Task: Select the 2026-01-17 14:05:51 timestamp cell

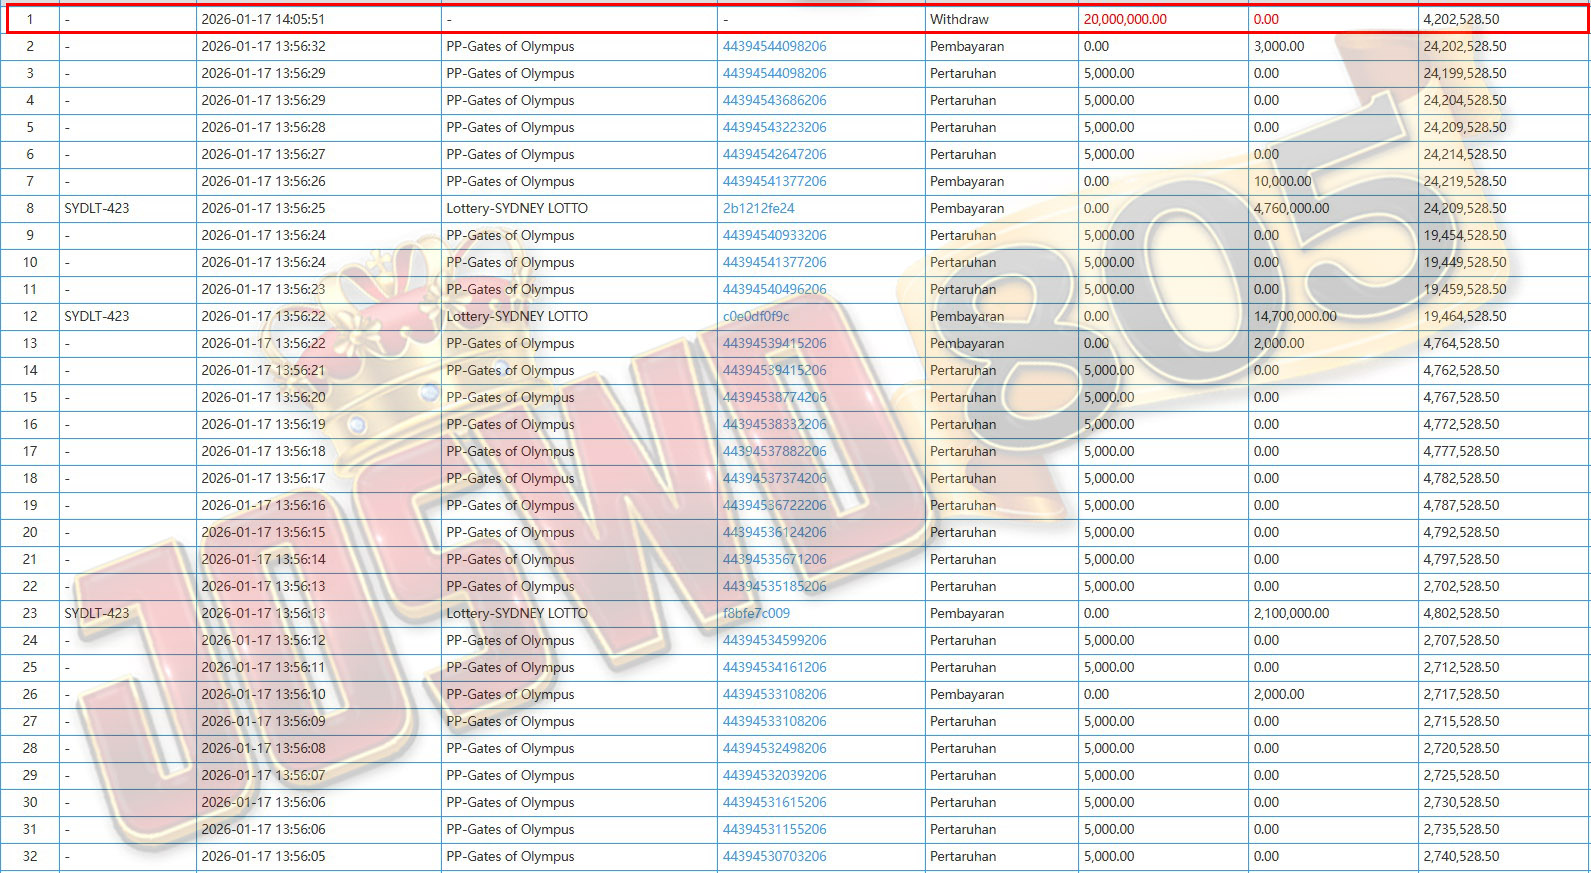Action: click(263, 19)
